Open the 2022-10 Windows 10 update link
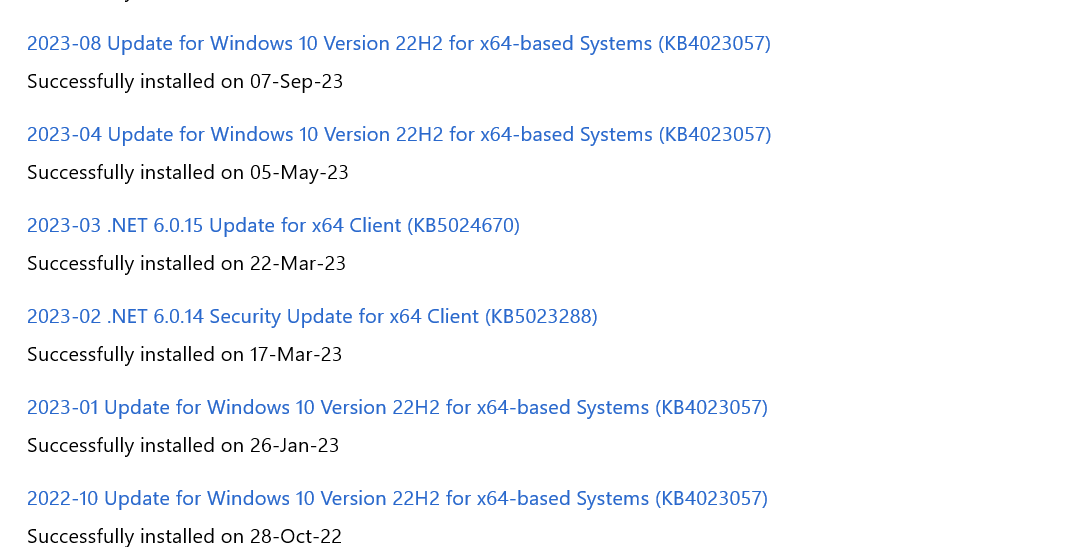The height and width of the screenshot is (547, 1065). click(397, 499)
